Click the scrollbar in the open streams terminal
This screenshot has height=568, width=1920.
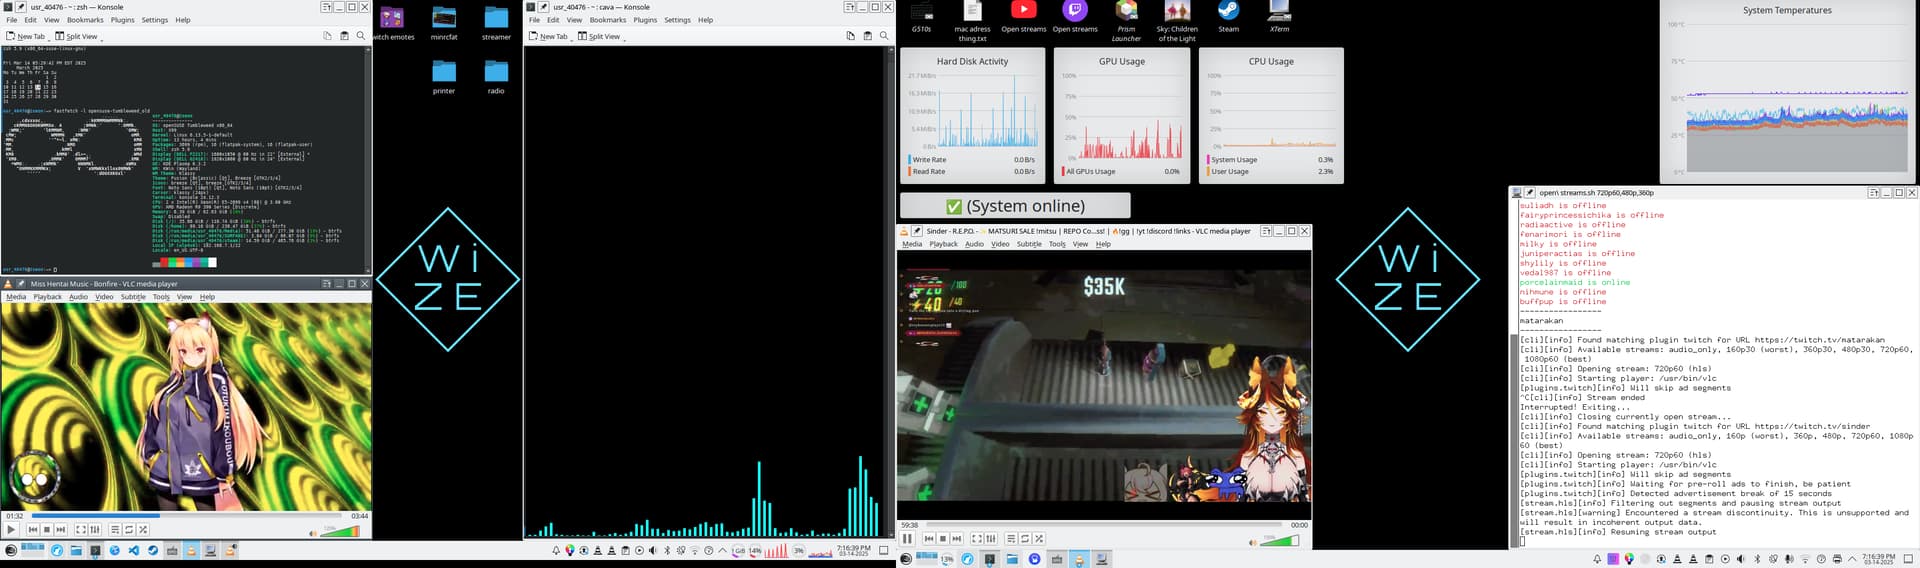point(1513,440)
